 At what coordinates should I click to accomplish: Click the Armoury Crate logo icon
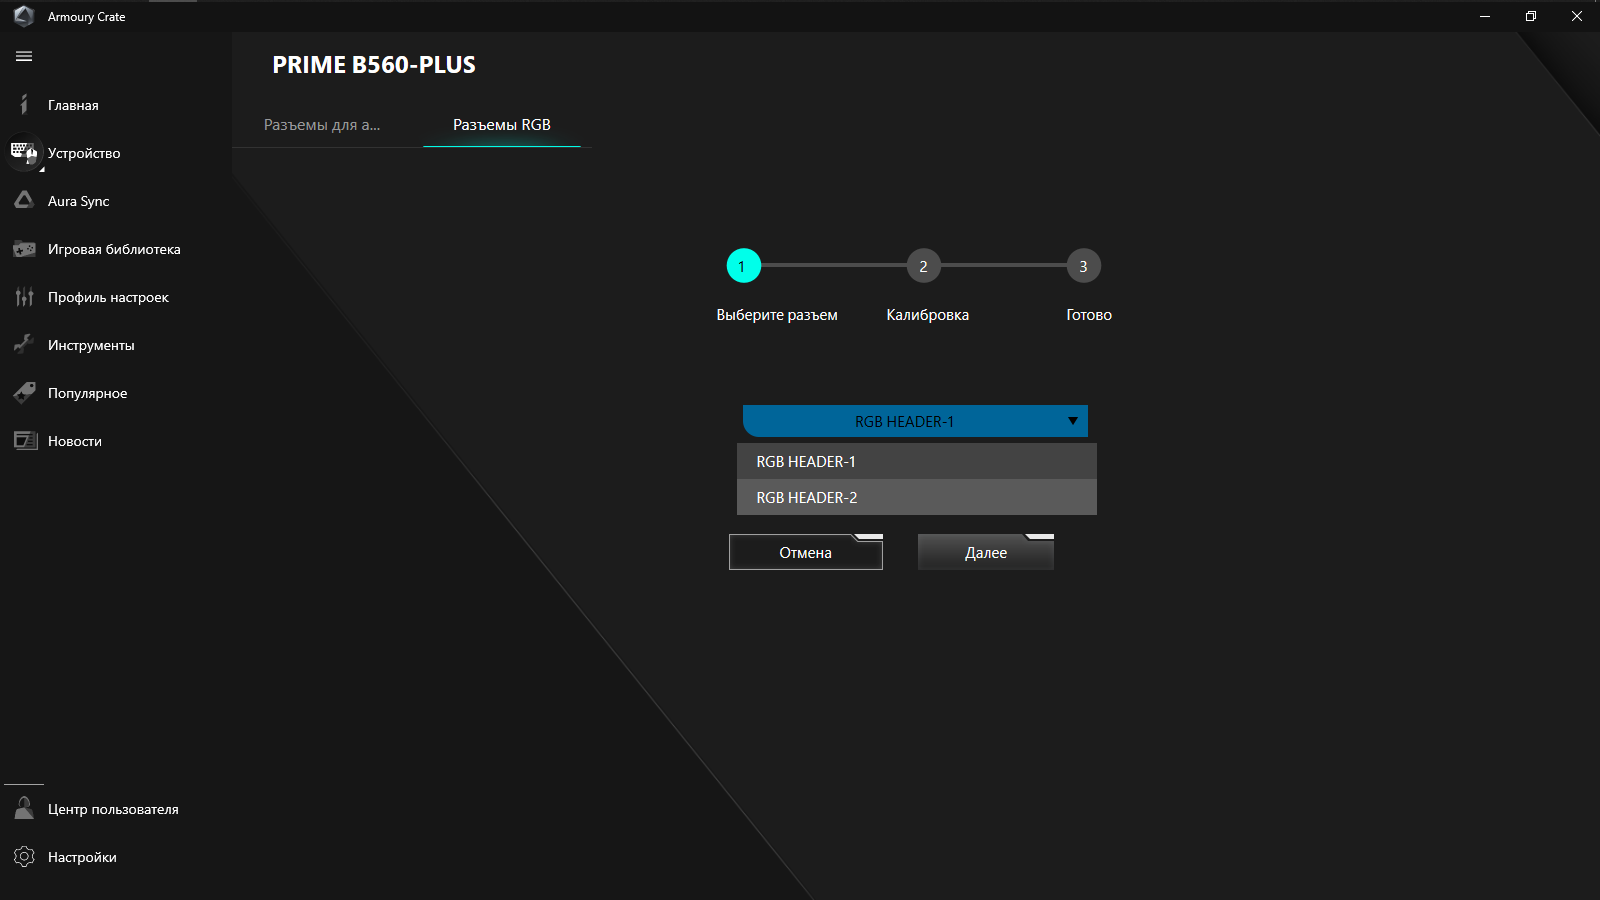(24, 16)
